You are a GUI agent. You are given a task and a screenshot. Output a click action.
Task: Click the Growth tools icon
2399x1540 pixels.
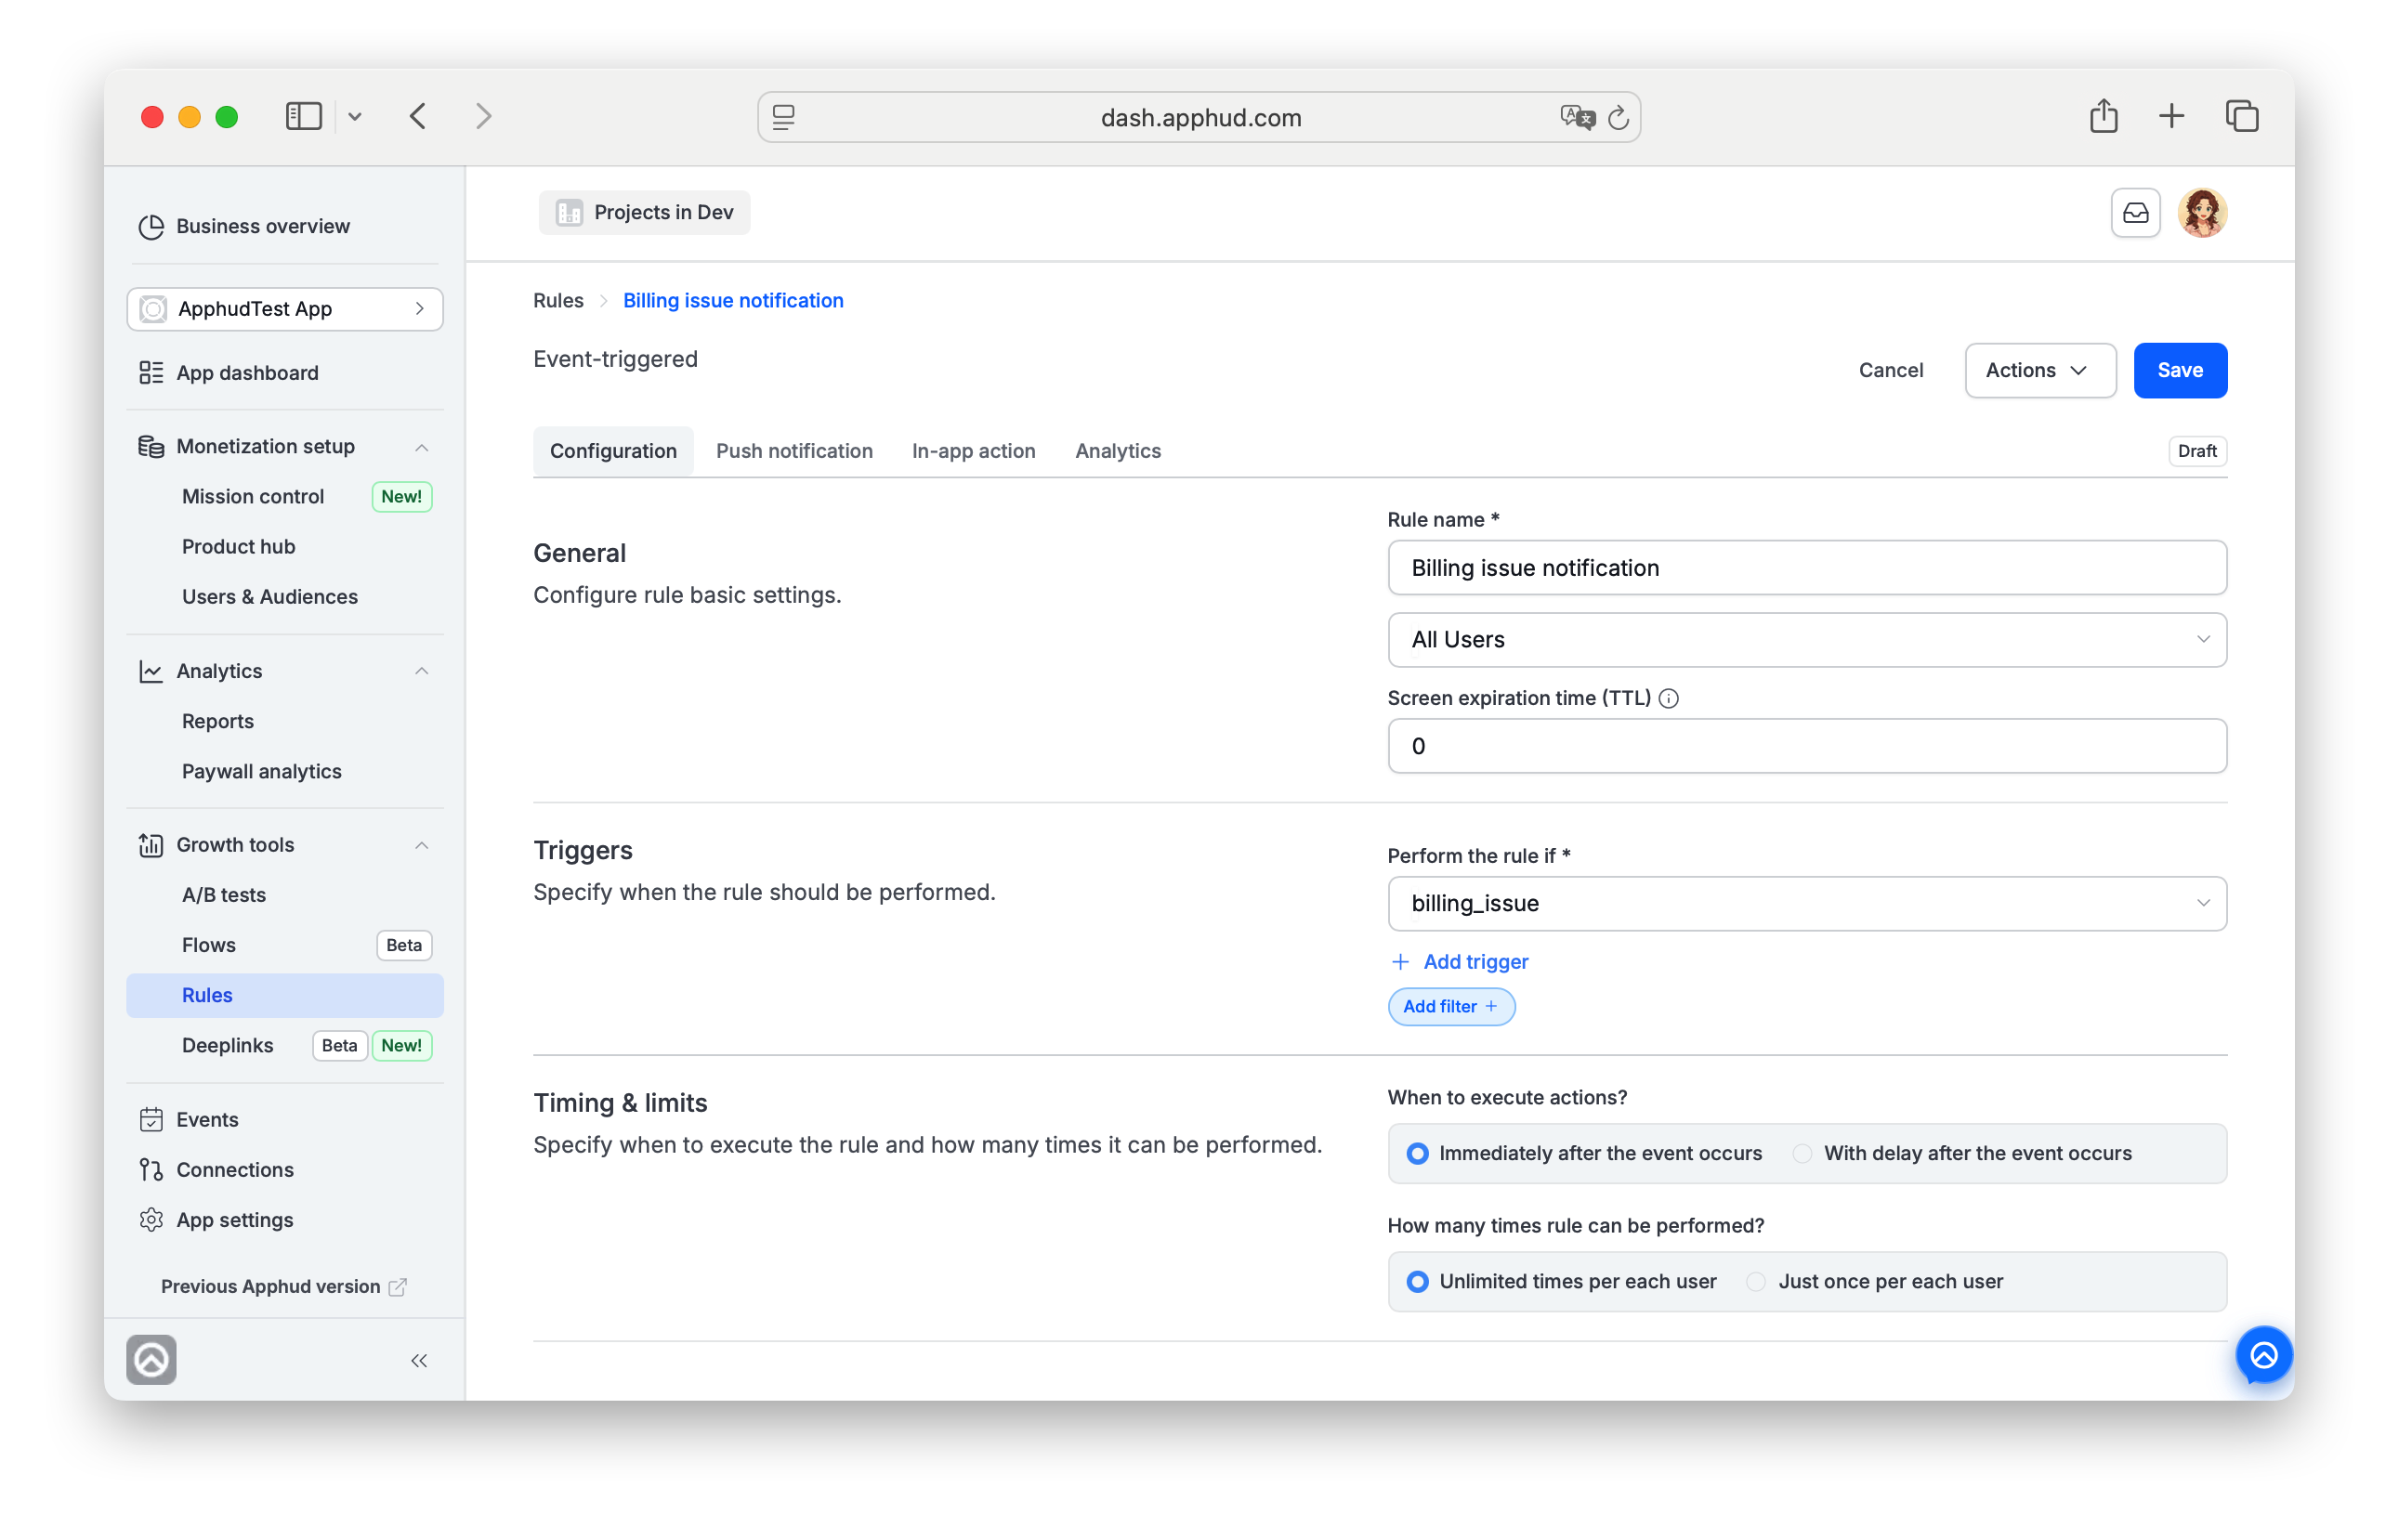pos(151,846)
